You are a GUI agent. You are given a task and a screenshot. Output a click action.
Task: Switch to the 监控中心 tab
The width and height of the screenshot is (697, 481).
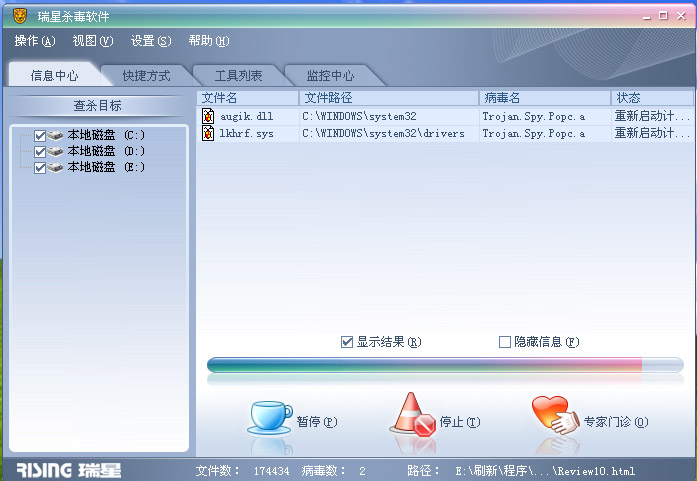[330, 76]
